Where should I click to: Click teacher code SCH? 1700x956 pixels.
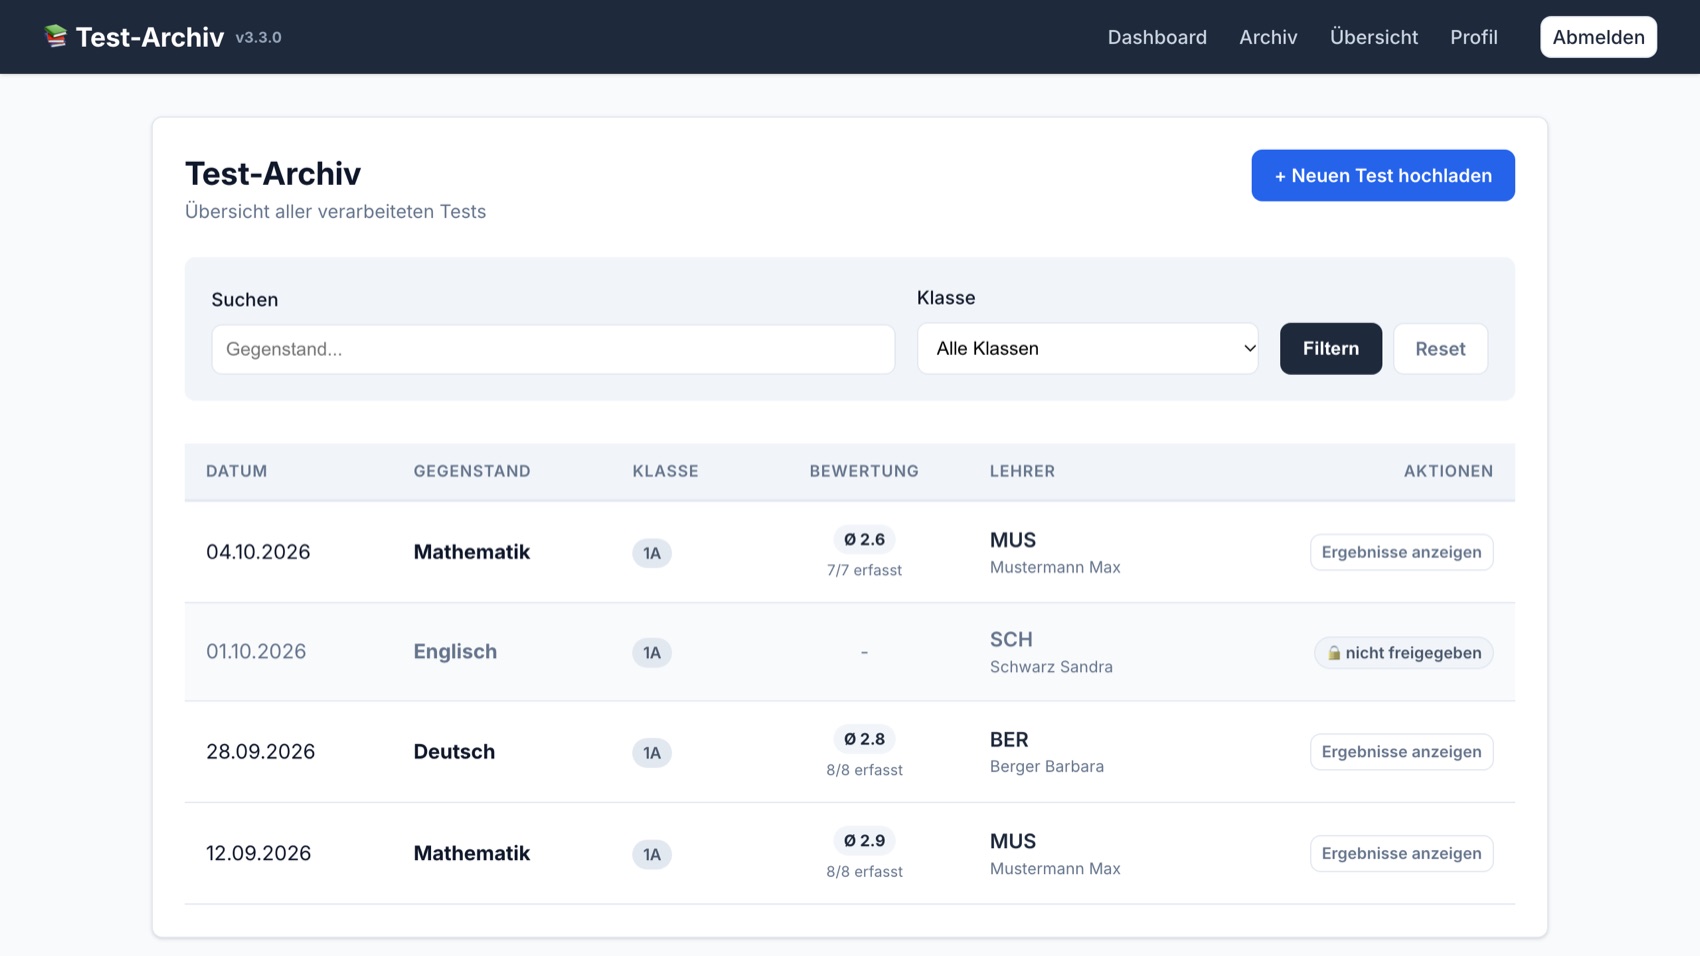1011,639
